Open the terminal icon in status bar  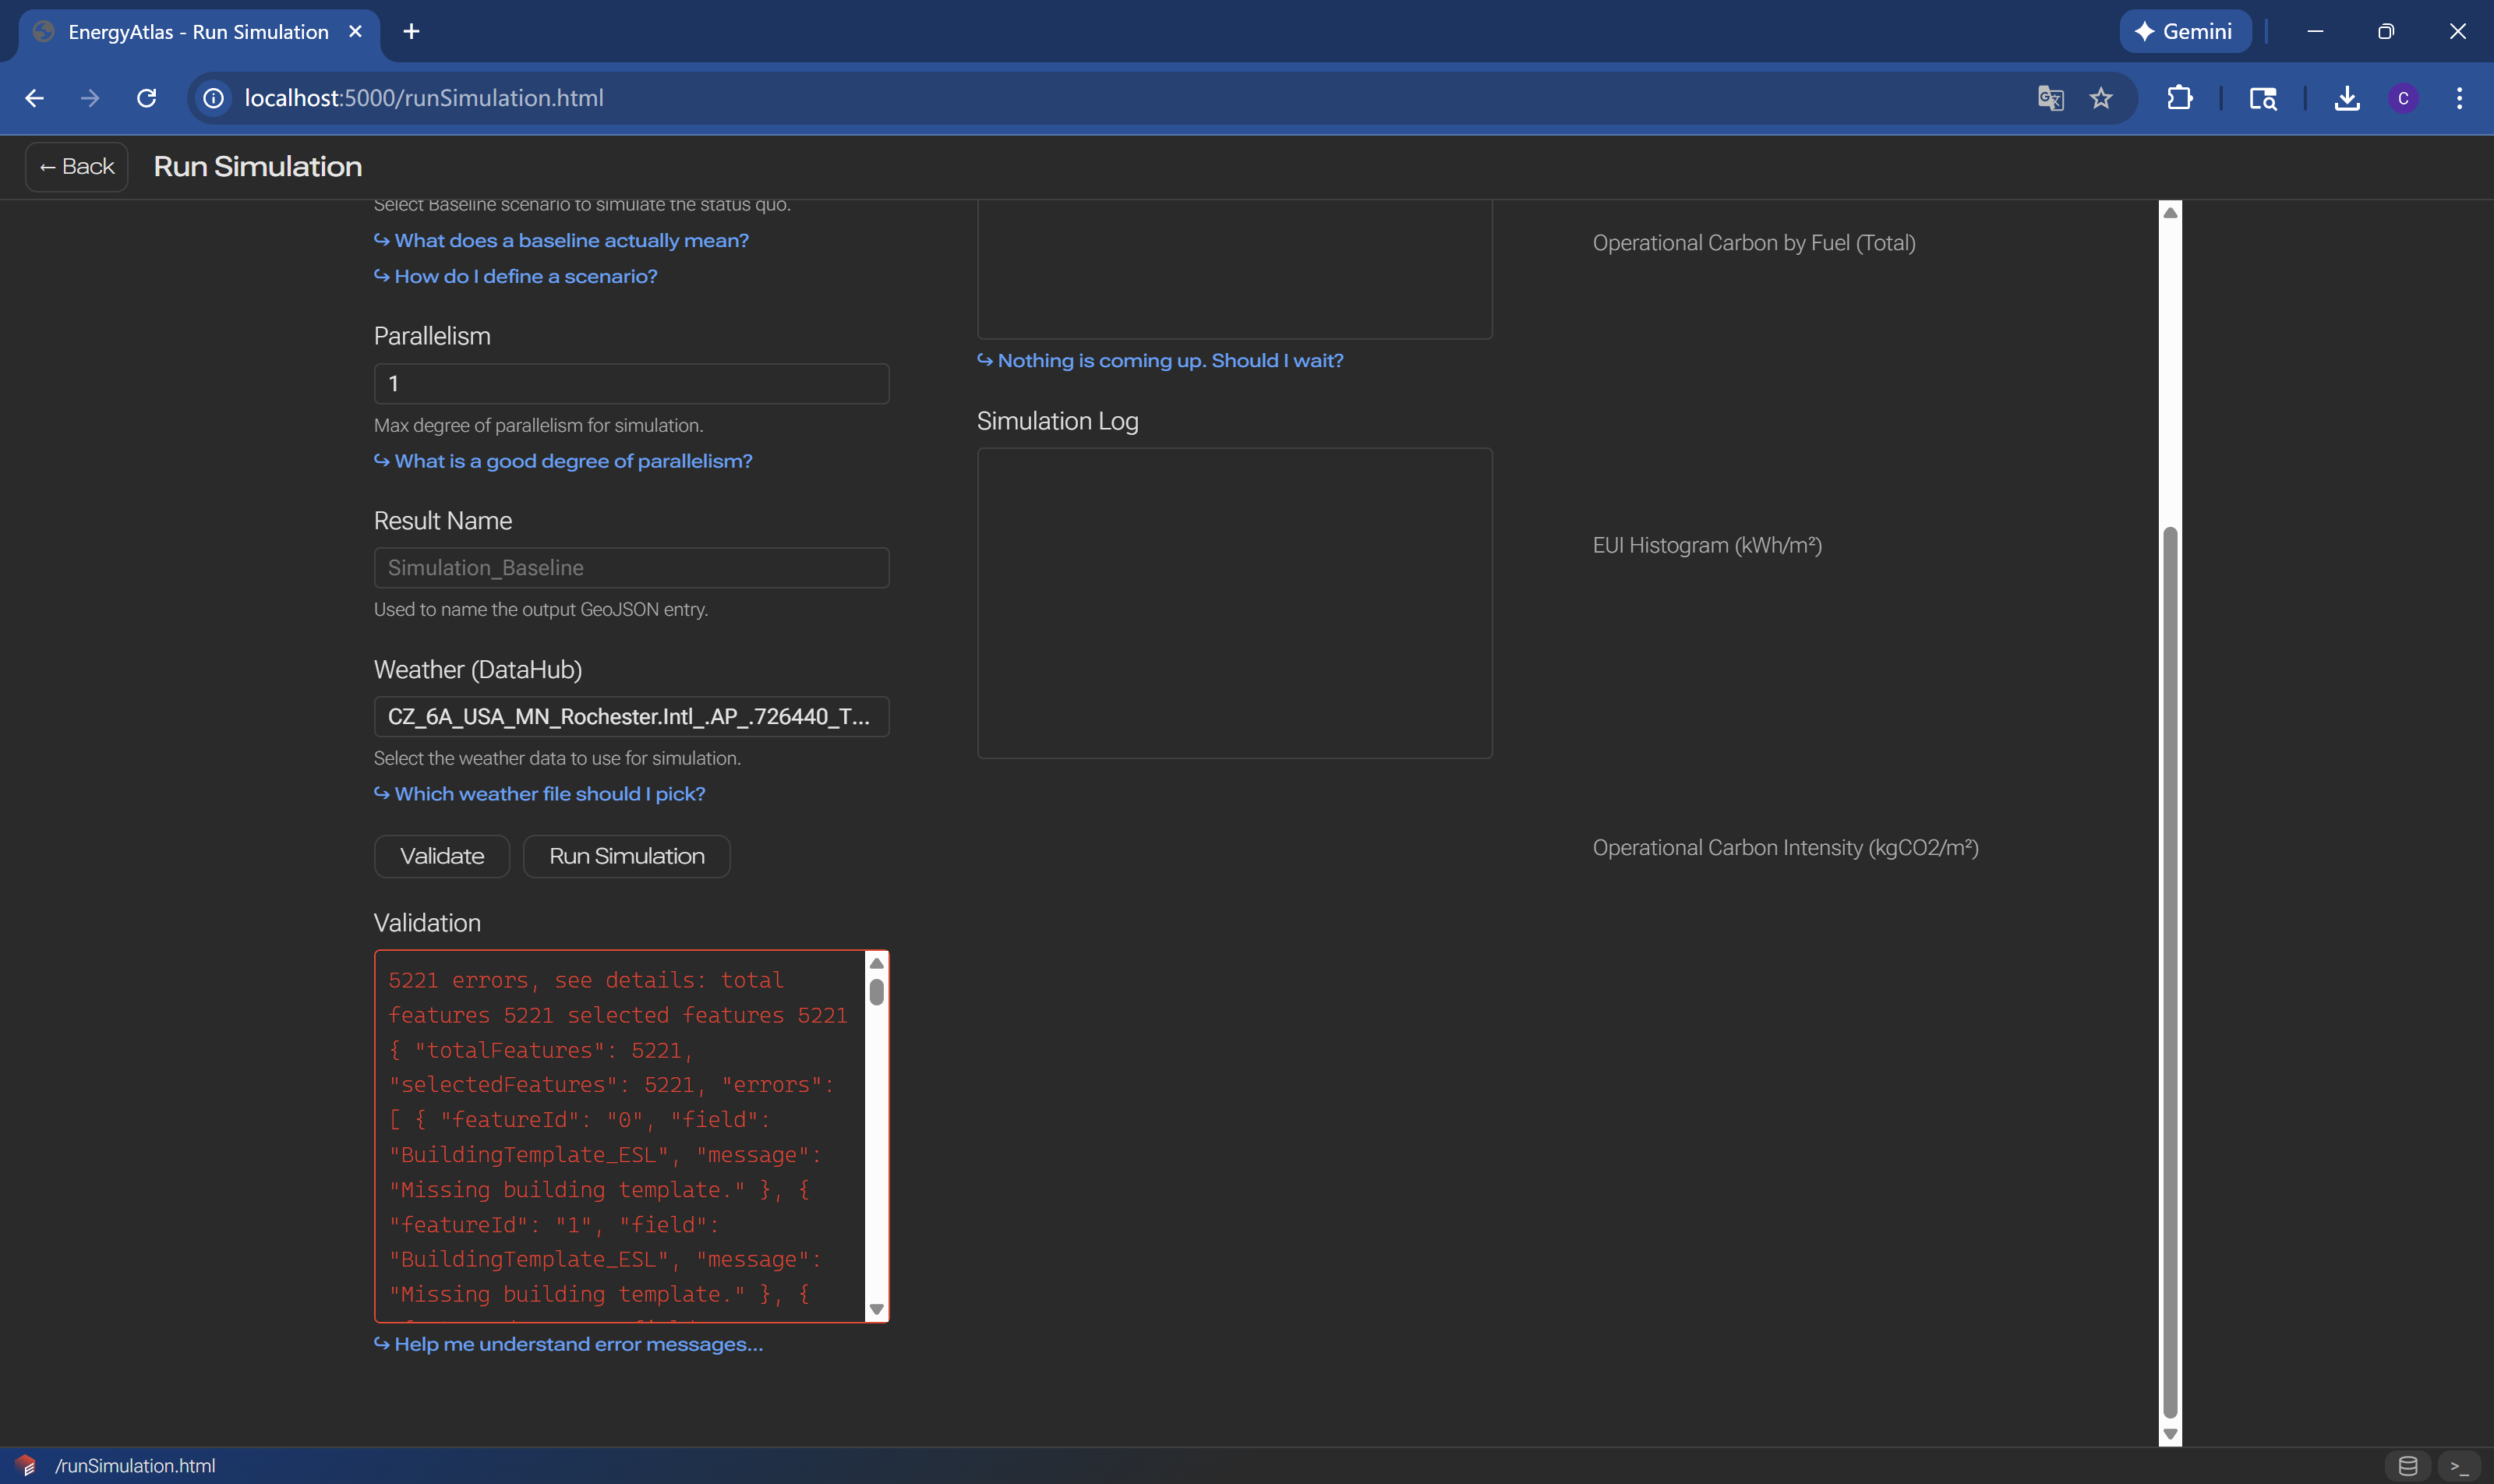pos(2459,1466)
